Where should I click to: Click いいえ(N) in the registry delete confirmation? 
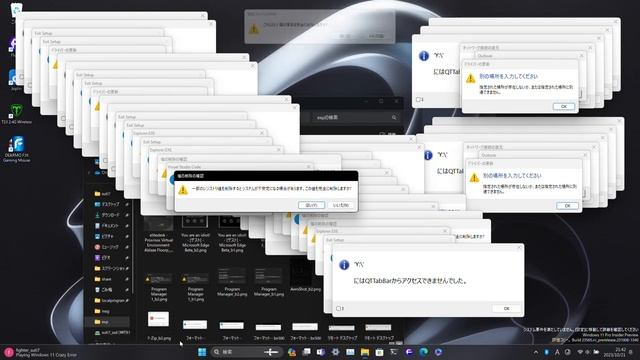point(341,205)
